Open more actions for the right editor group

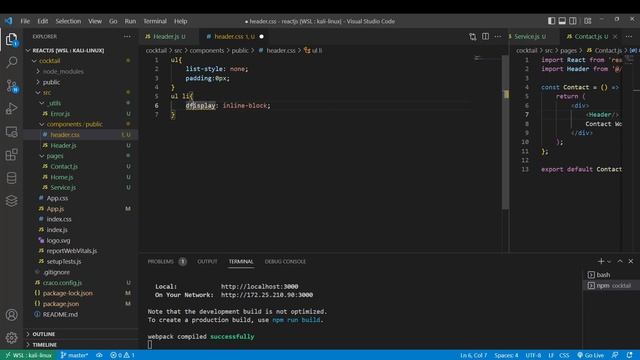pyautogui.click(x=629, y=36)
